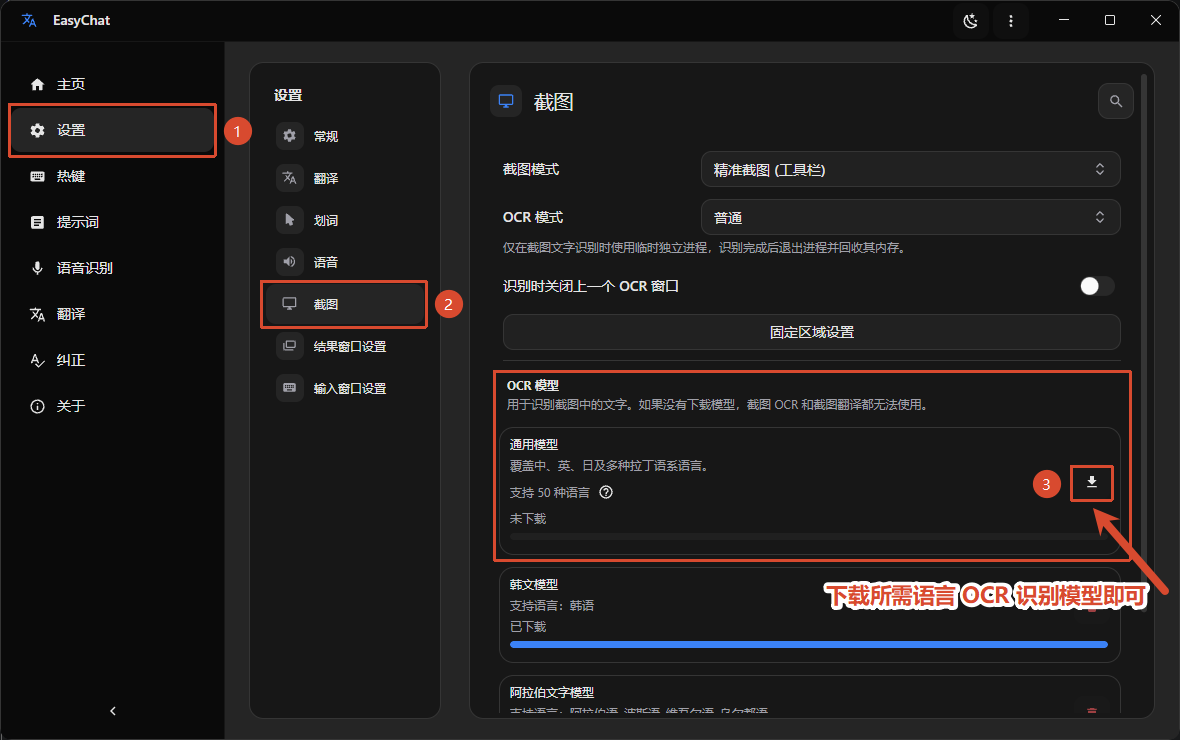Select 划词 cursor icon settings category
Image resolution: width=1180 pixels, height=740 pixels.
pos(290,220)
